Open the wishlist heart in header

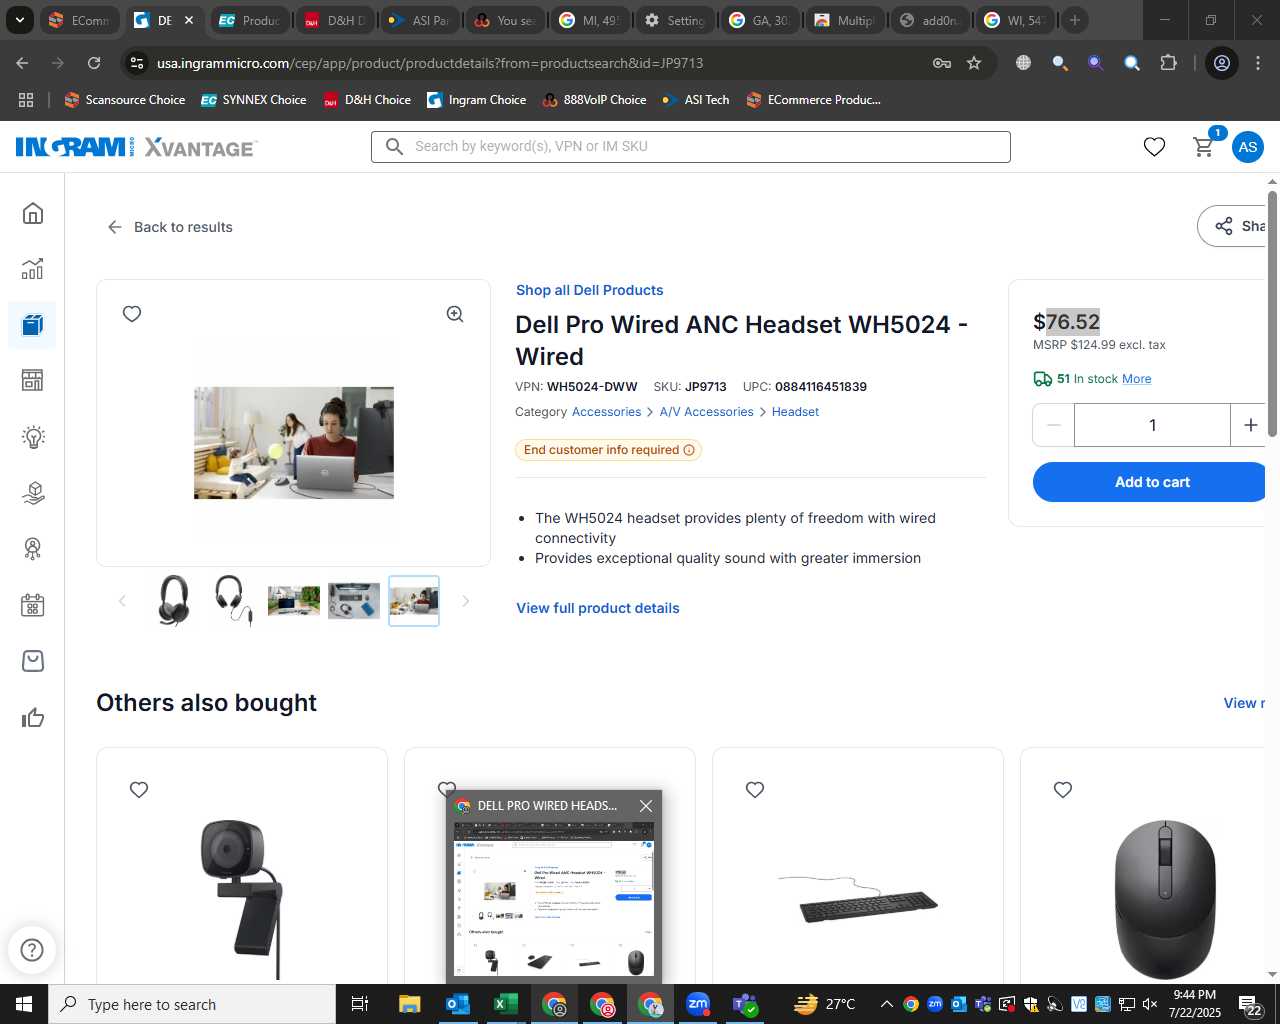[1154, 147]
